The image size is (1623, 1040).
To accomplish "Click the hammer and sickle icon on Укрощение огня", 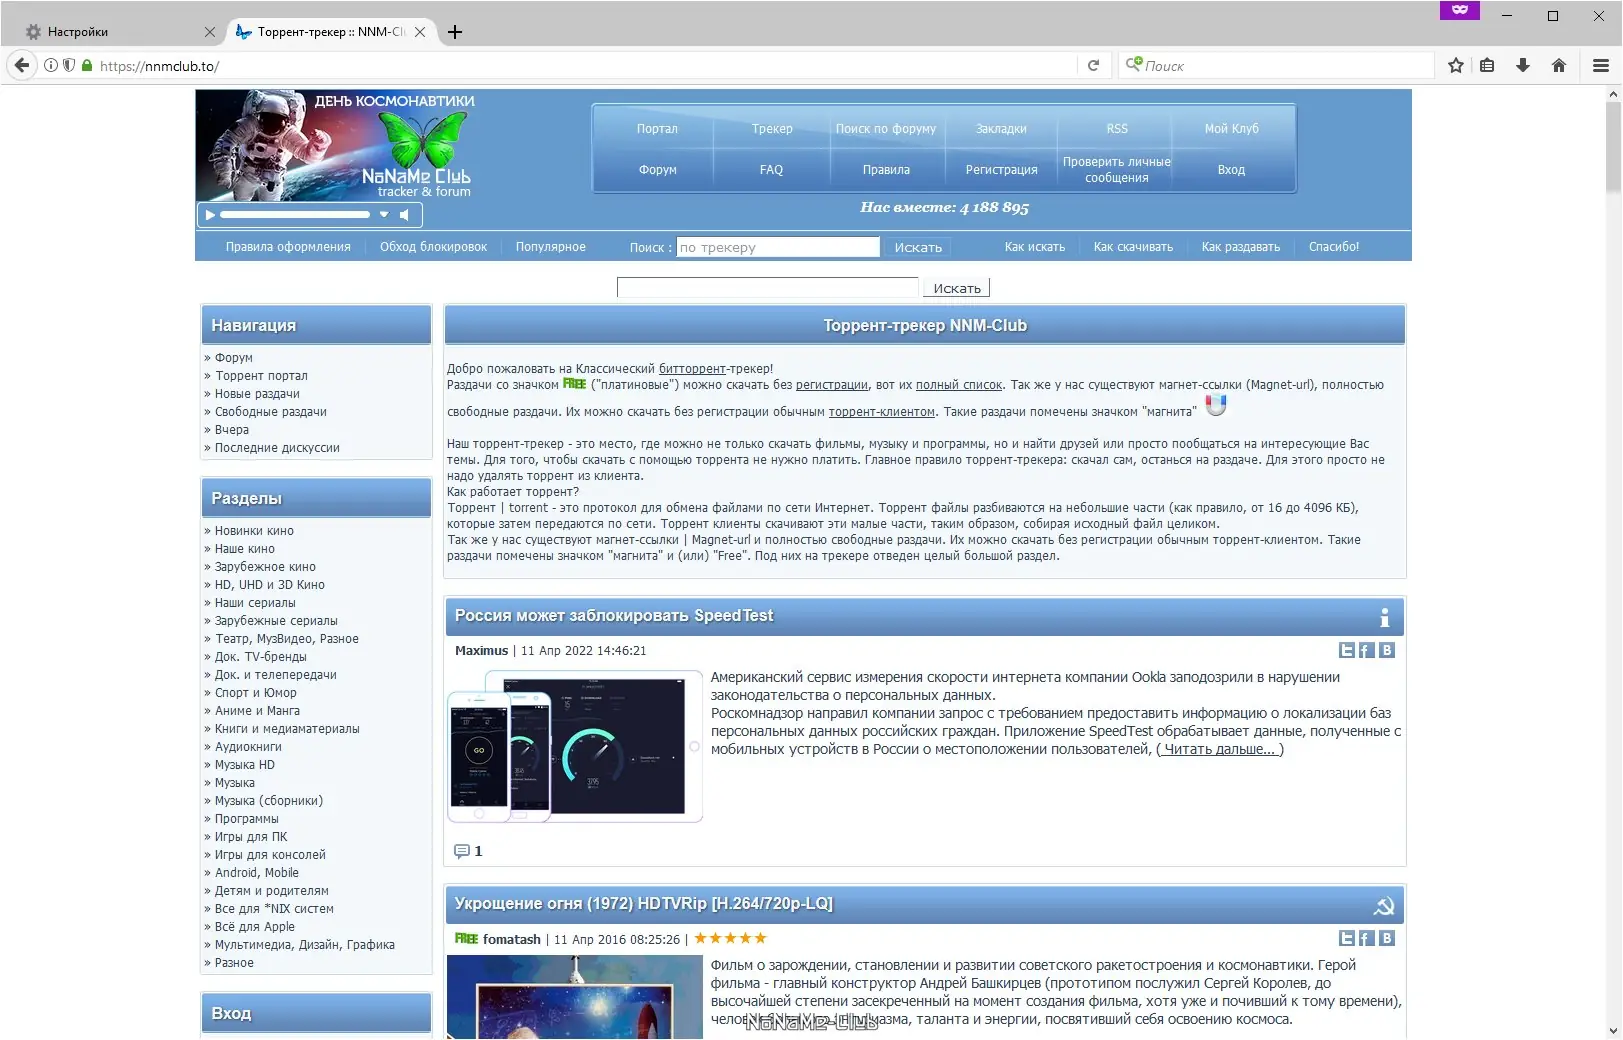I will click(1384, 906).
